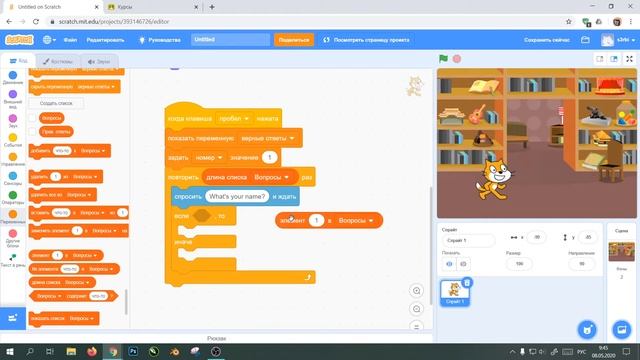Click the Создать список button
Viewport: 640px width, 360px height.
click(56, 103)
